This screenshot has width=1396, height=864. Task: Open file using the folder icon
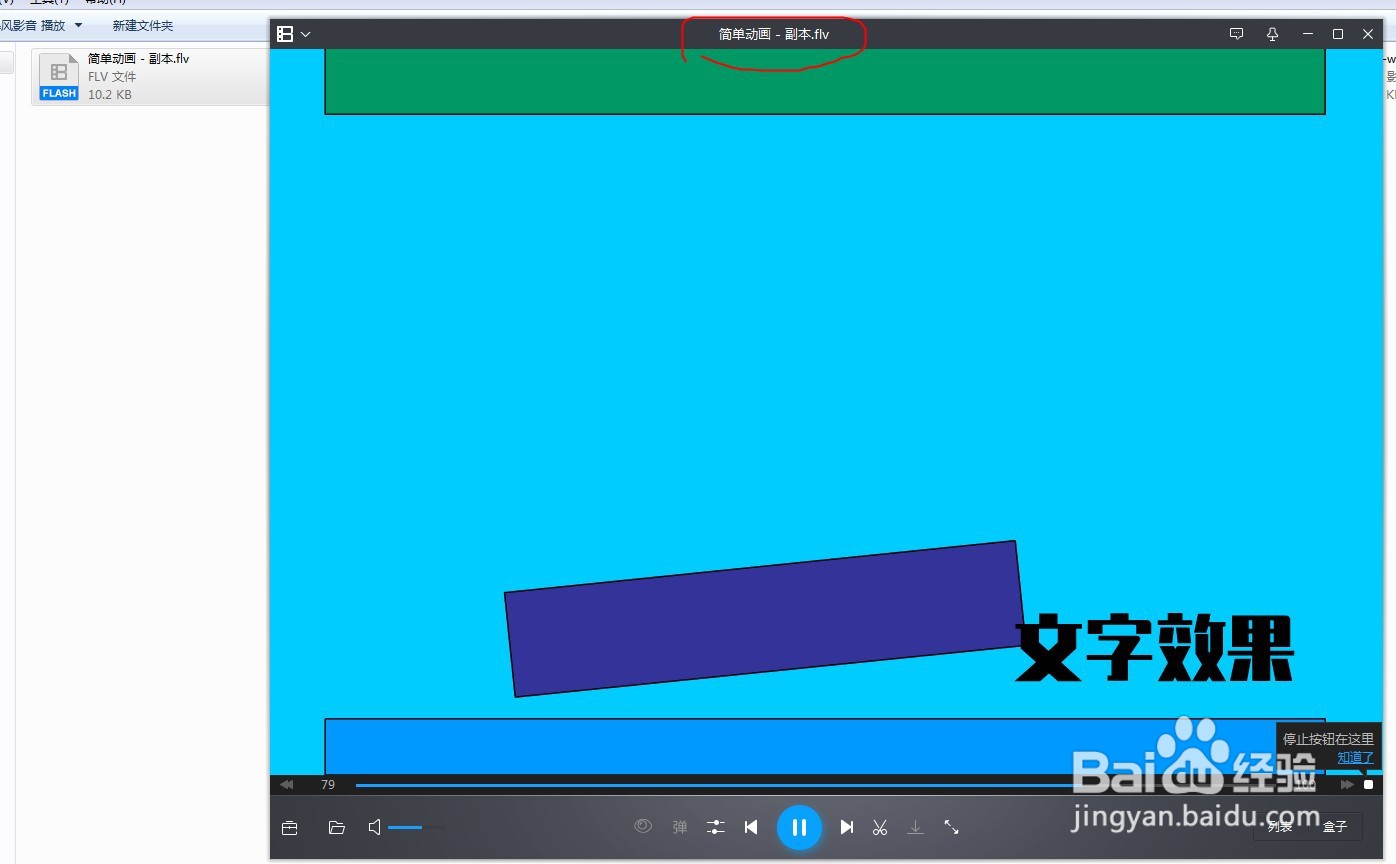337,827
